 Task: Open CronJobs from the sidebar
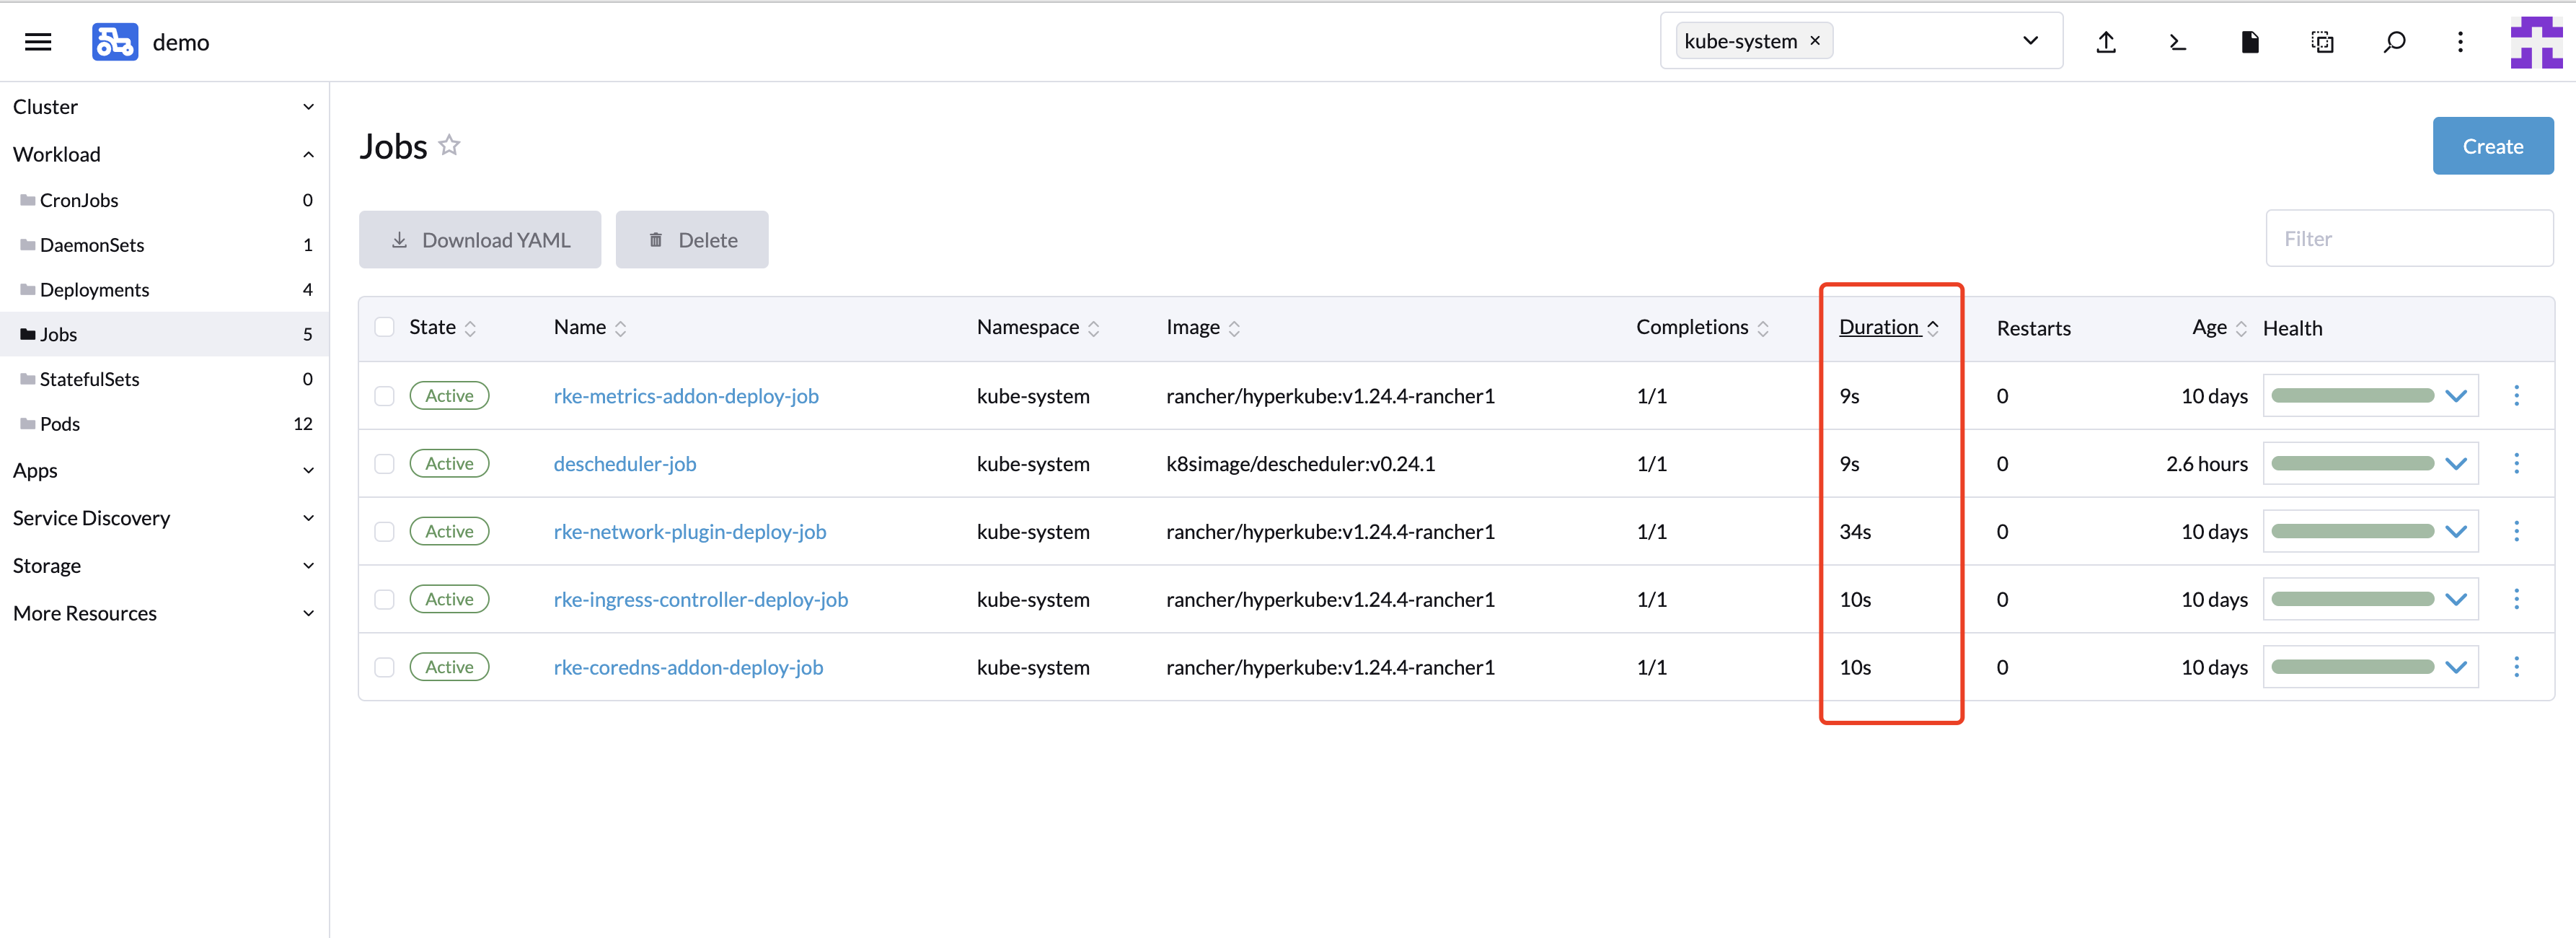click(x=79, y=199)
